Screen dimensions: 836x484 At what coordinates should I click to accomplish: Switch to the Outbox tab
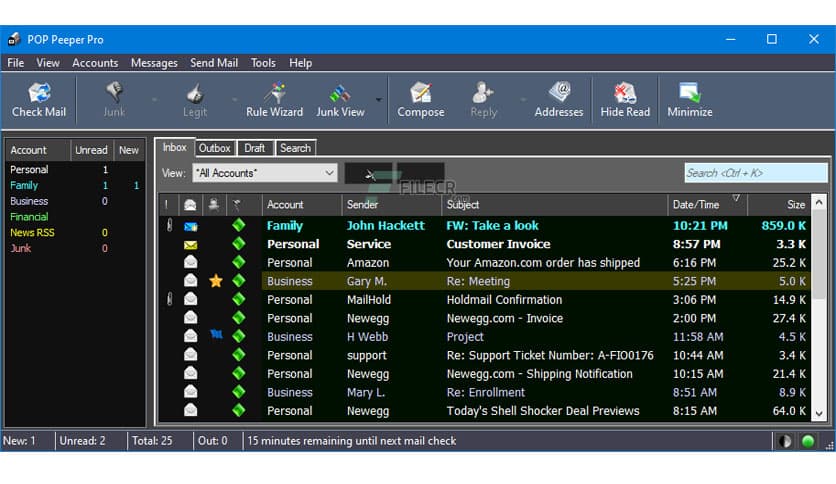tap(214, 148)
